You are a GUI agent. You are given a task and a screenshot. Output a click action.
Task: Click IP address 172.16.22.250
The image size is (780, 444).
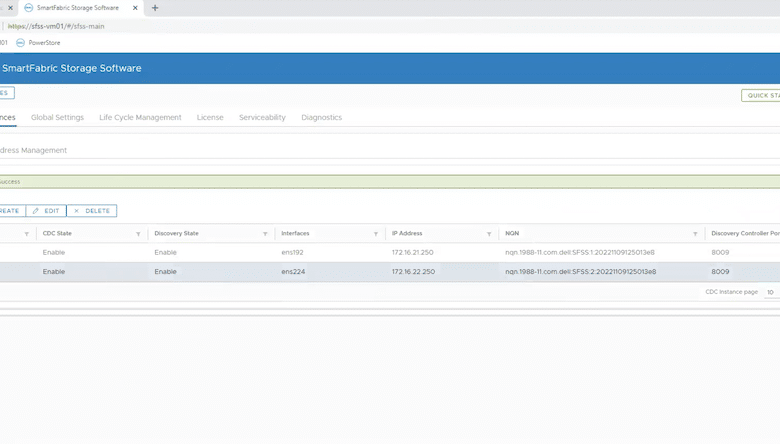(x=413, y=272)
